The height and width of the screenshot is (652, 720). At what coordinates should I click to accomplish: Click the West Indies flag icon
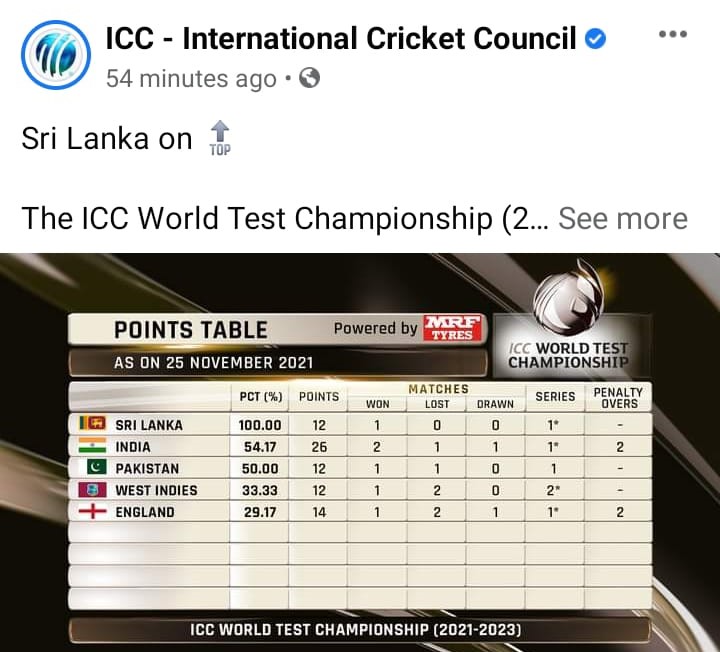pyautogui.click(x=92, y=489)
